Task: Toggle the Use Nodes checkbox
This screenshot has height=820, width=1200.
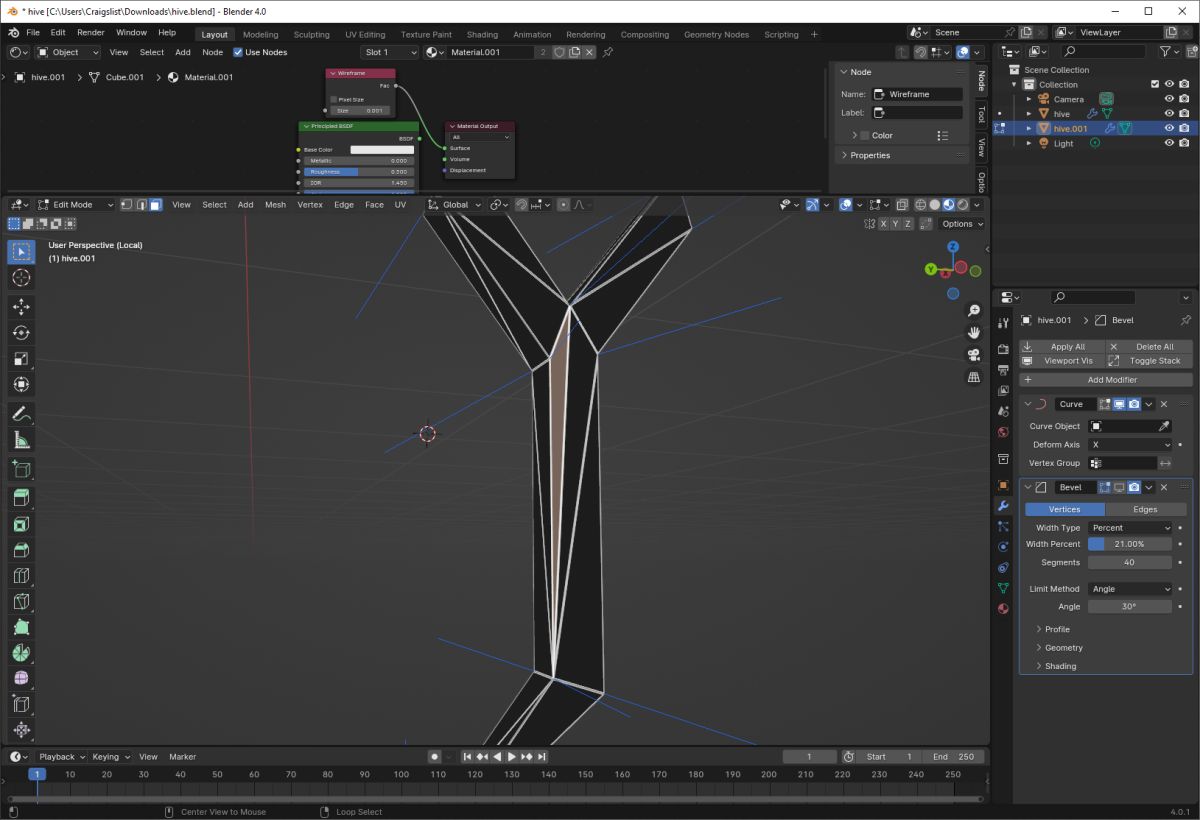Action: [238, 52]
